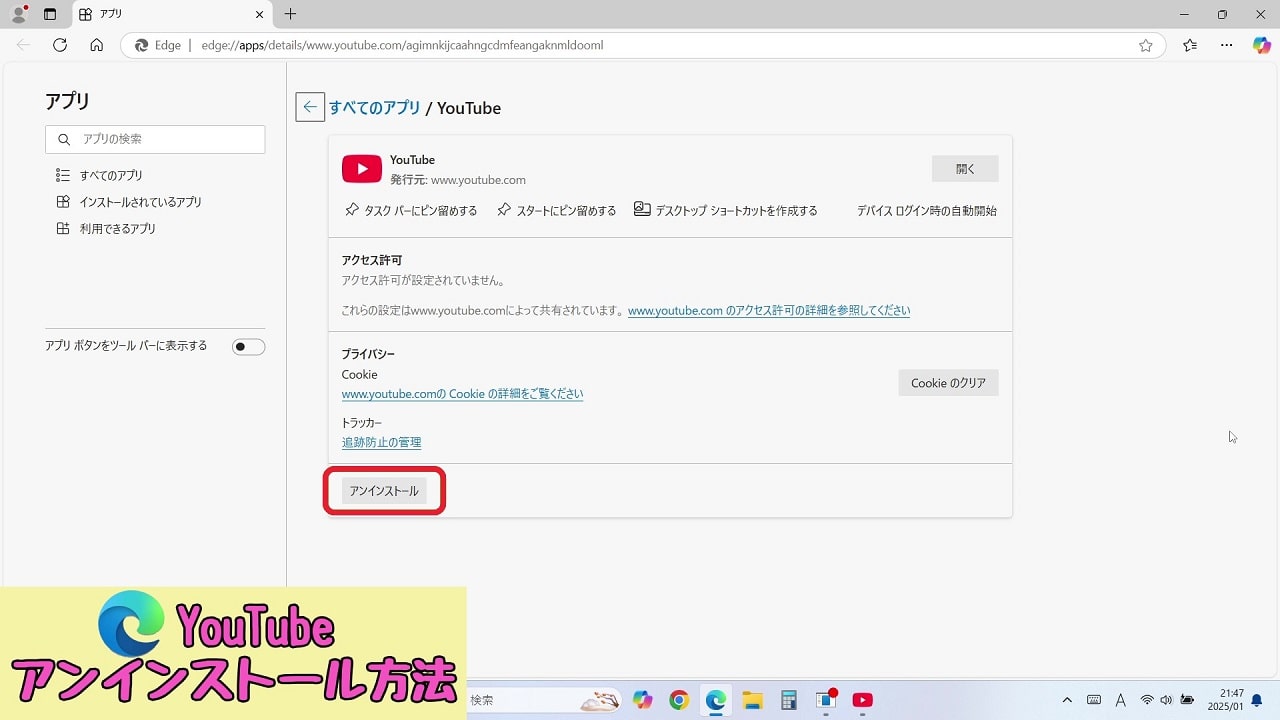Open www.youtube.com access permission details link
The width and height of the screenshot is (1280, 720).
pos(769,311)
